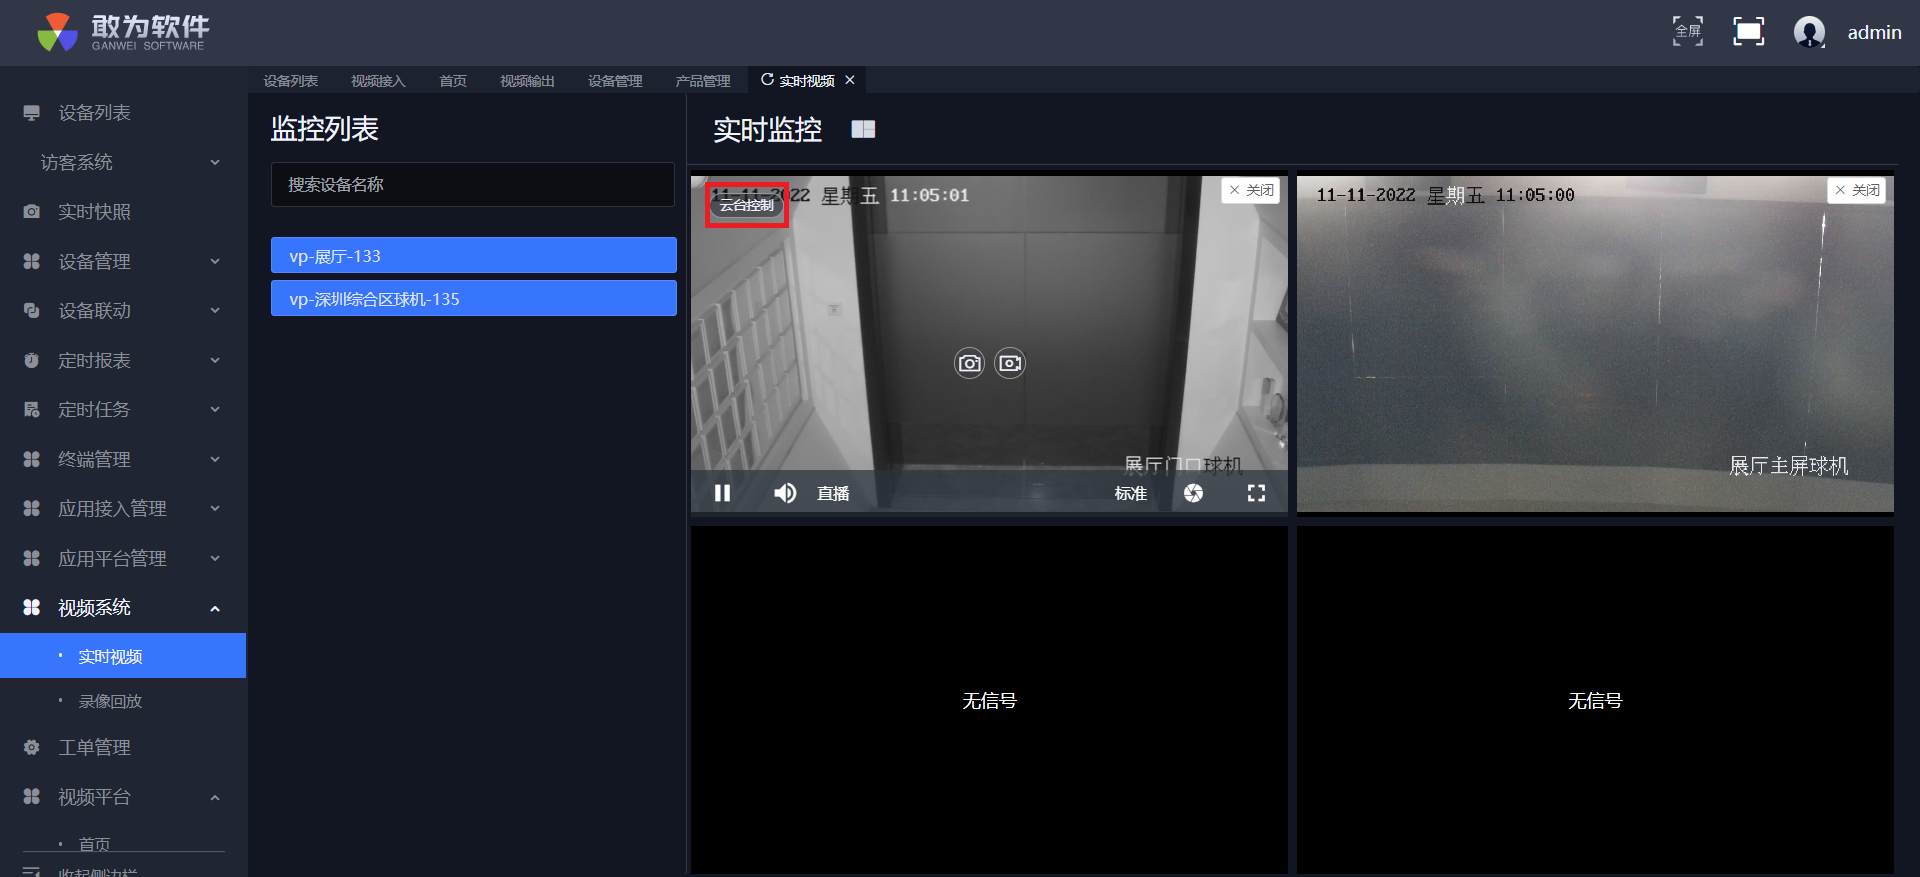Screen dimensions: 1920x877
Task: Click the solid-rectangle screen icon beside 全屏
Action: [1748, 32]
